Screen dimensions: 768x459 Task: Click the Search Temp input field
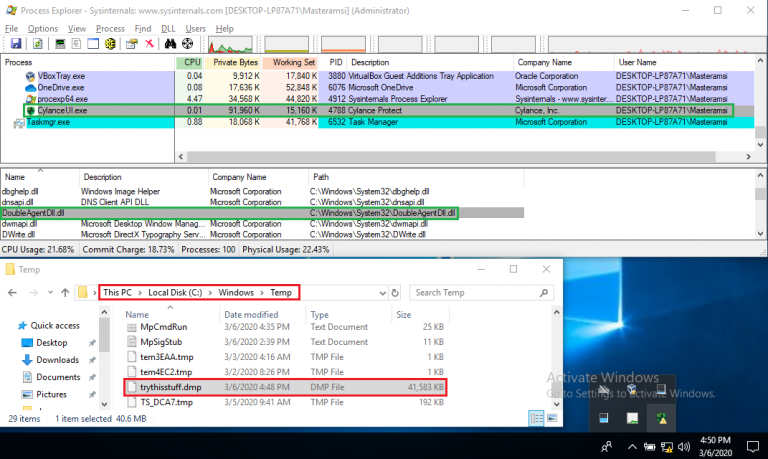coord(484,293)
